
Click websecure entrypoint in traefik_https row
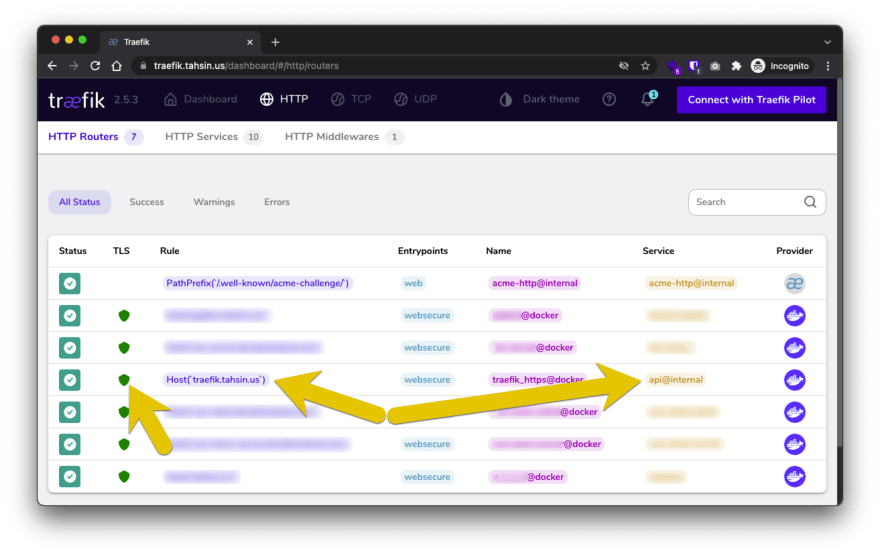pyautogui.click(x=427, y=380)
